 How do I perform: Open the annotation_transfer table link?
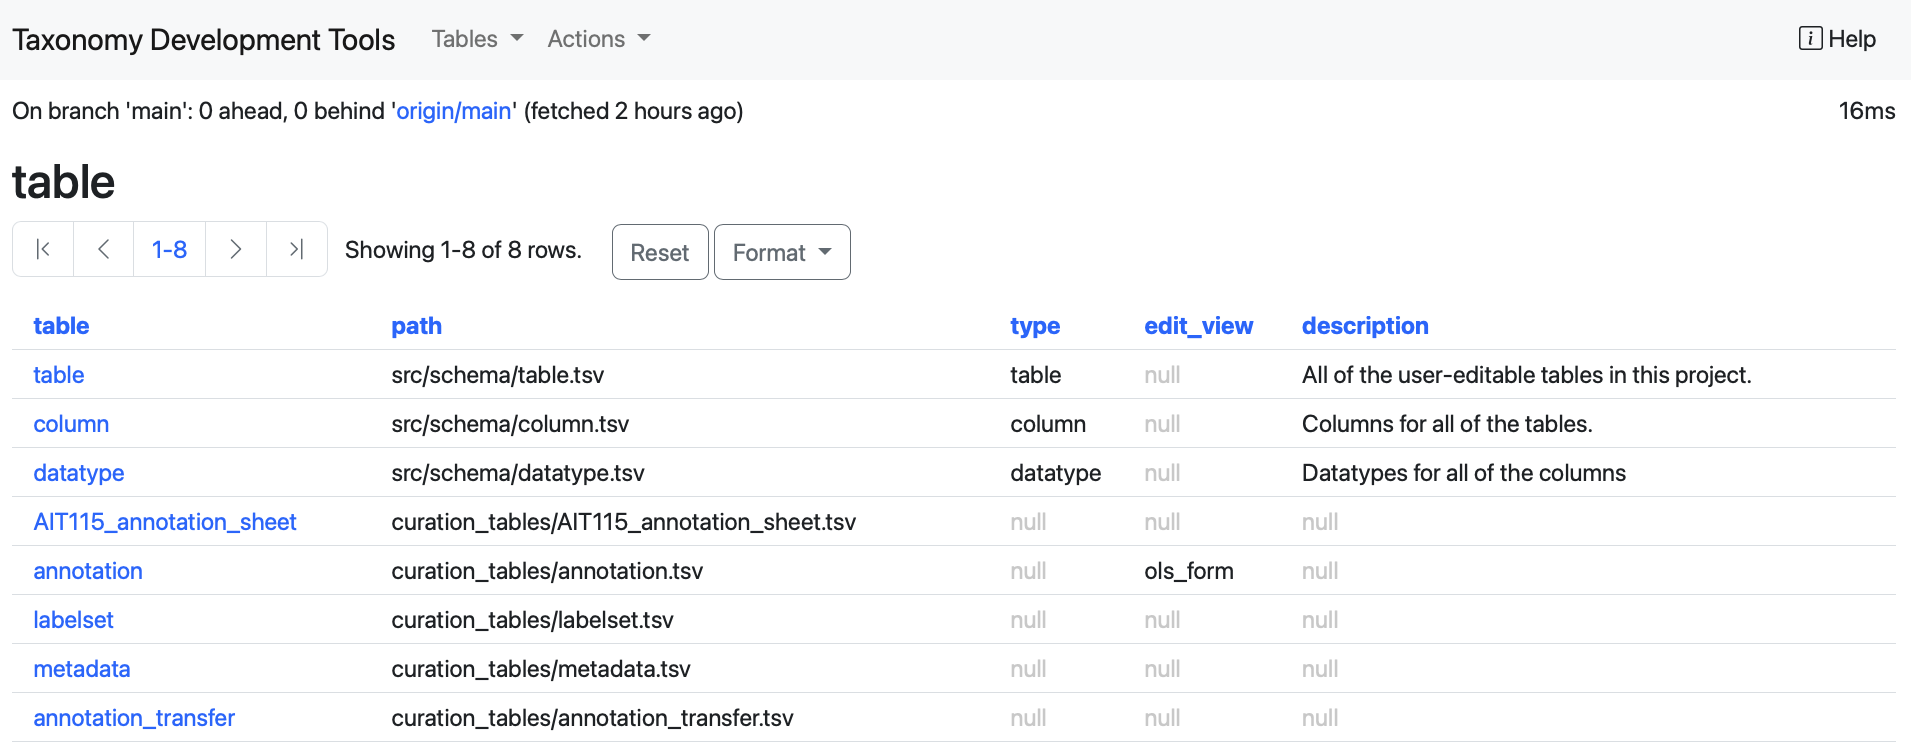pyautogui.click(x=134, y=718)
